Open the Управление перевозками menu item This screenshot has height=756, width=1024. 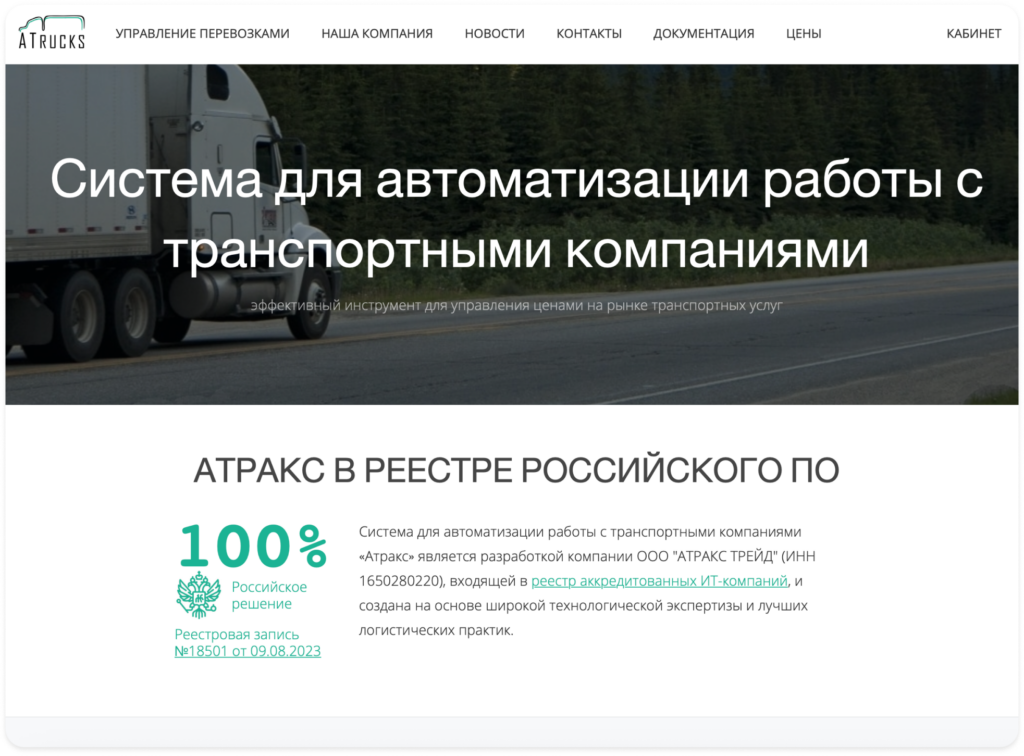tap(202, 33)
